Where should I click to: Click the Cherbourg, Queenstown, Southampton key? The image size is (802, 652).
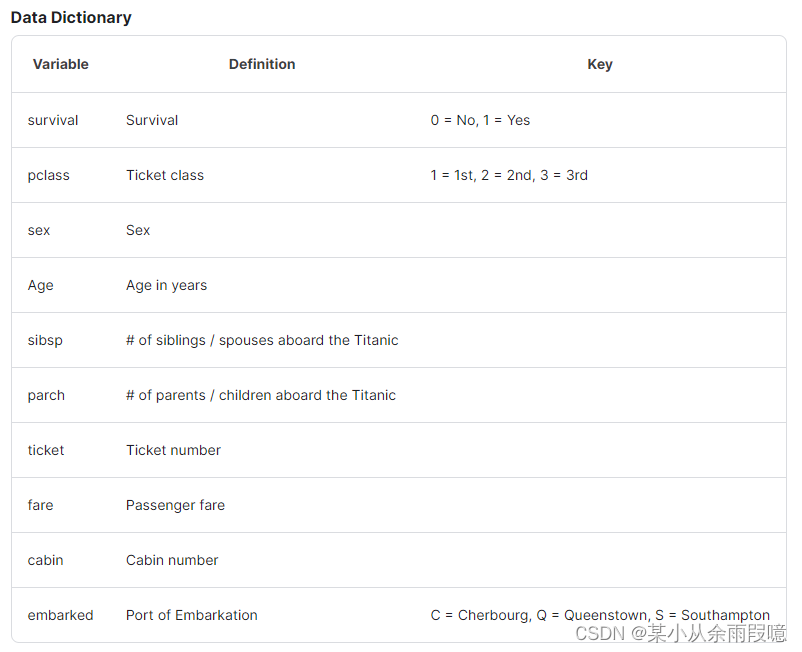[600, 615]
